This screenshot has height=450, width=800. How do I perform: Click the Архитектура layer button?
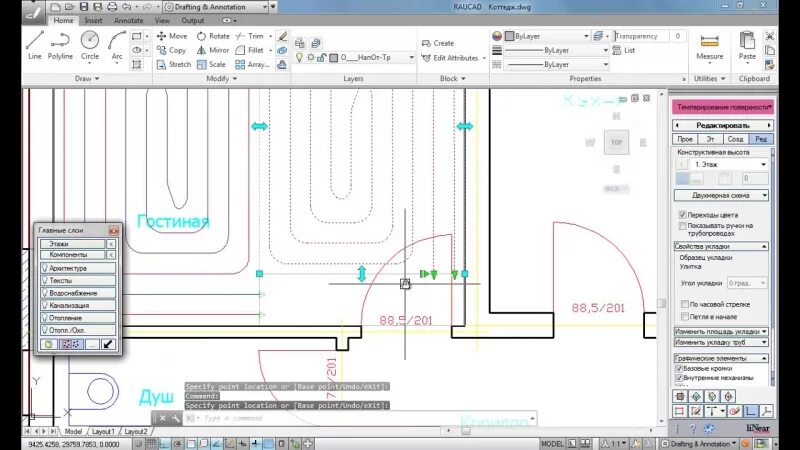(78, 268)
